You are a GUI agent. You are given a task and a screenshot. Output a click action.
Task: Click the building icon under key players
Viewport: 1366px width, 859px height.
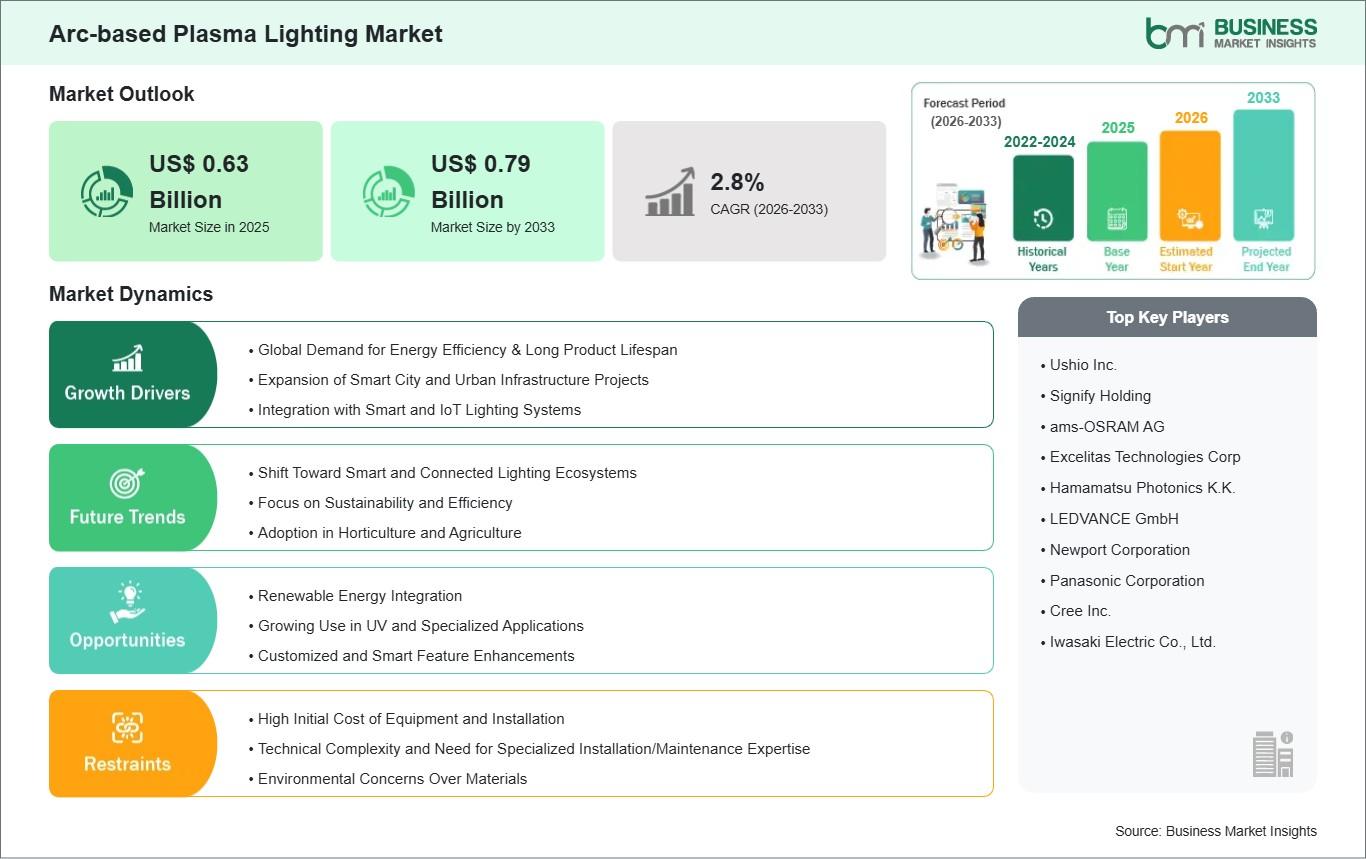click(1272, 753)
